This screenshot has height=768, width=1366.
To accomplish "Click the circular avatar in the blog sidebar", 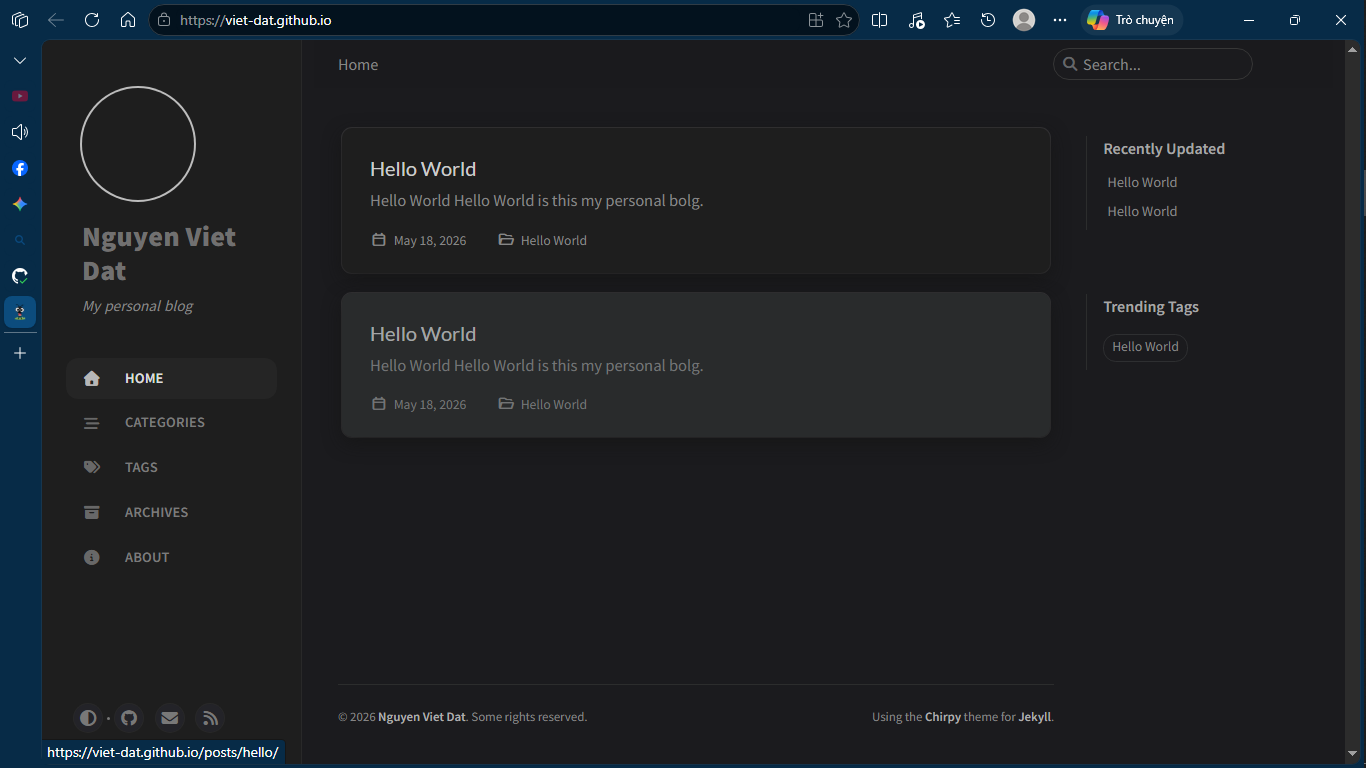I will pyautogui.click(x=138, y=144).
